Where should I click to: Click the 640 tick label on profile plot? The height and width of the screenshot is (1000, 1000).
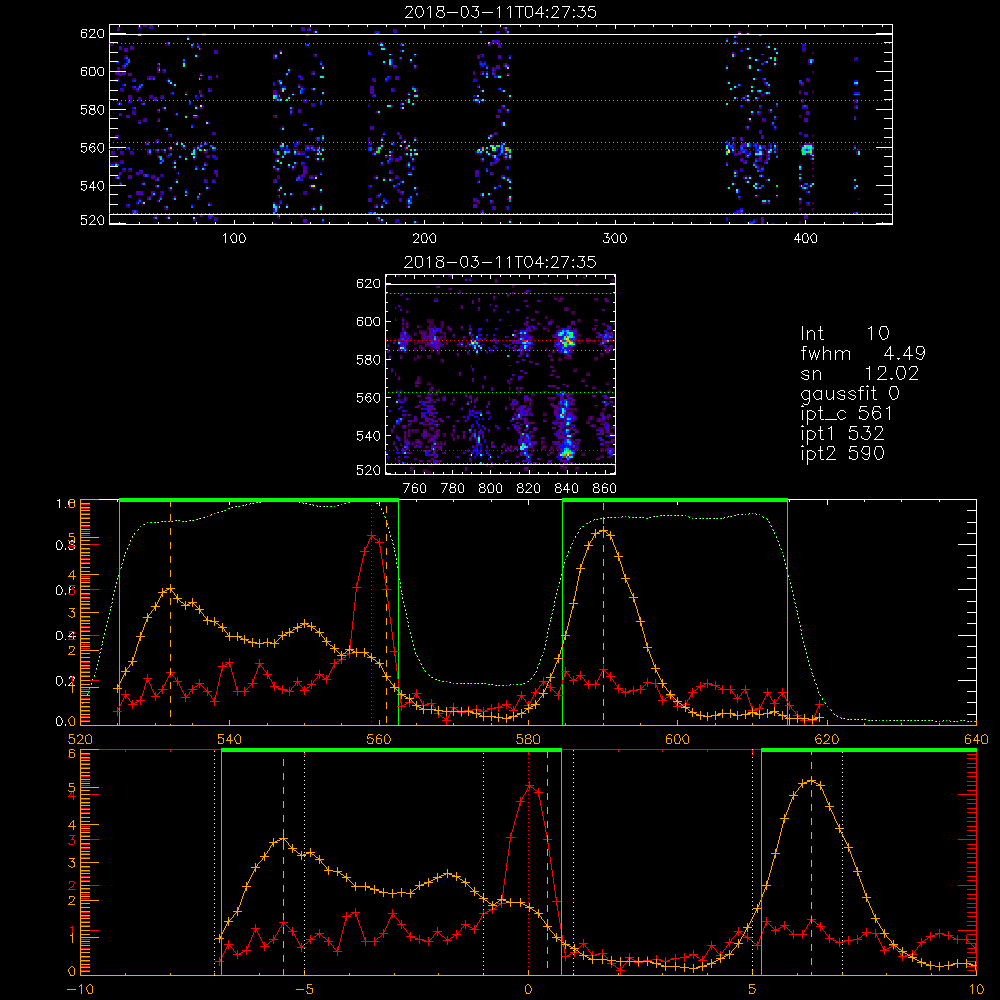976,739
